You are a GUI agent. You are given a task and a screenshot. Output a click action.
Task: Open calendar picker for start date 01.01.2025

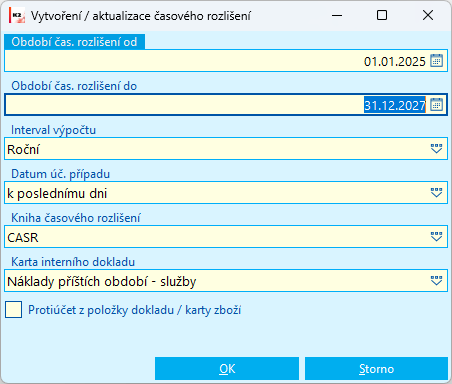point(436,61)
